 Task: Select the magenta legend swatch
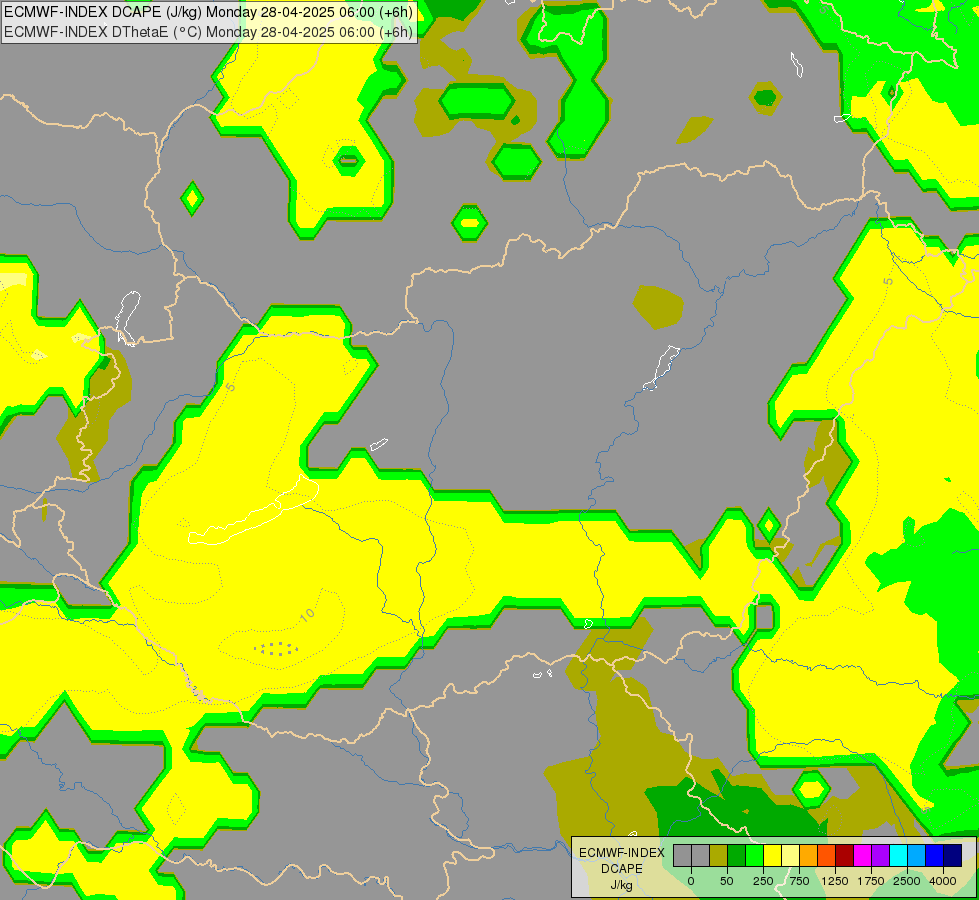[862, 855]
